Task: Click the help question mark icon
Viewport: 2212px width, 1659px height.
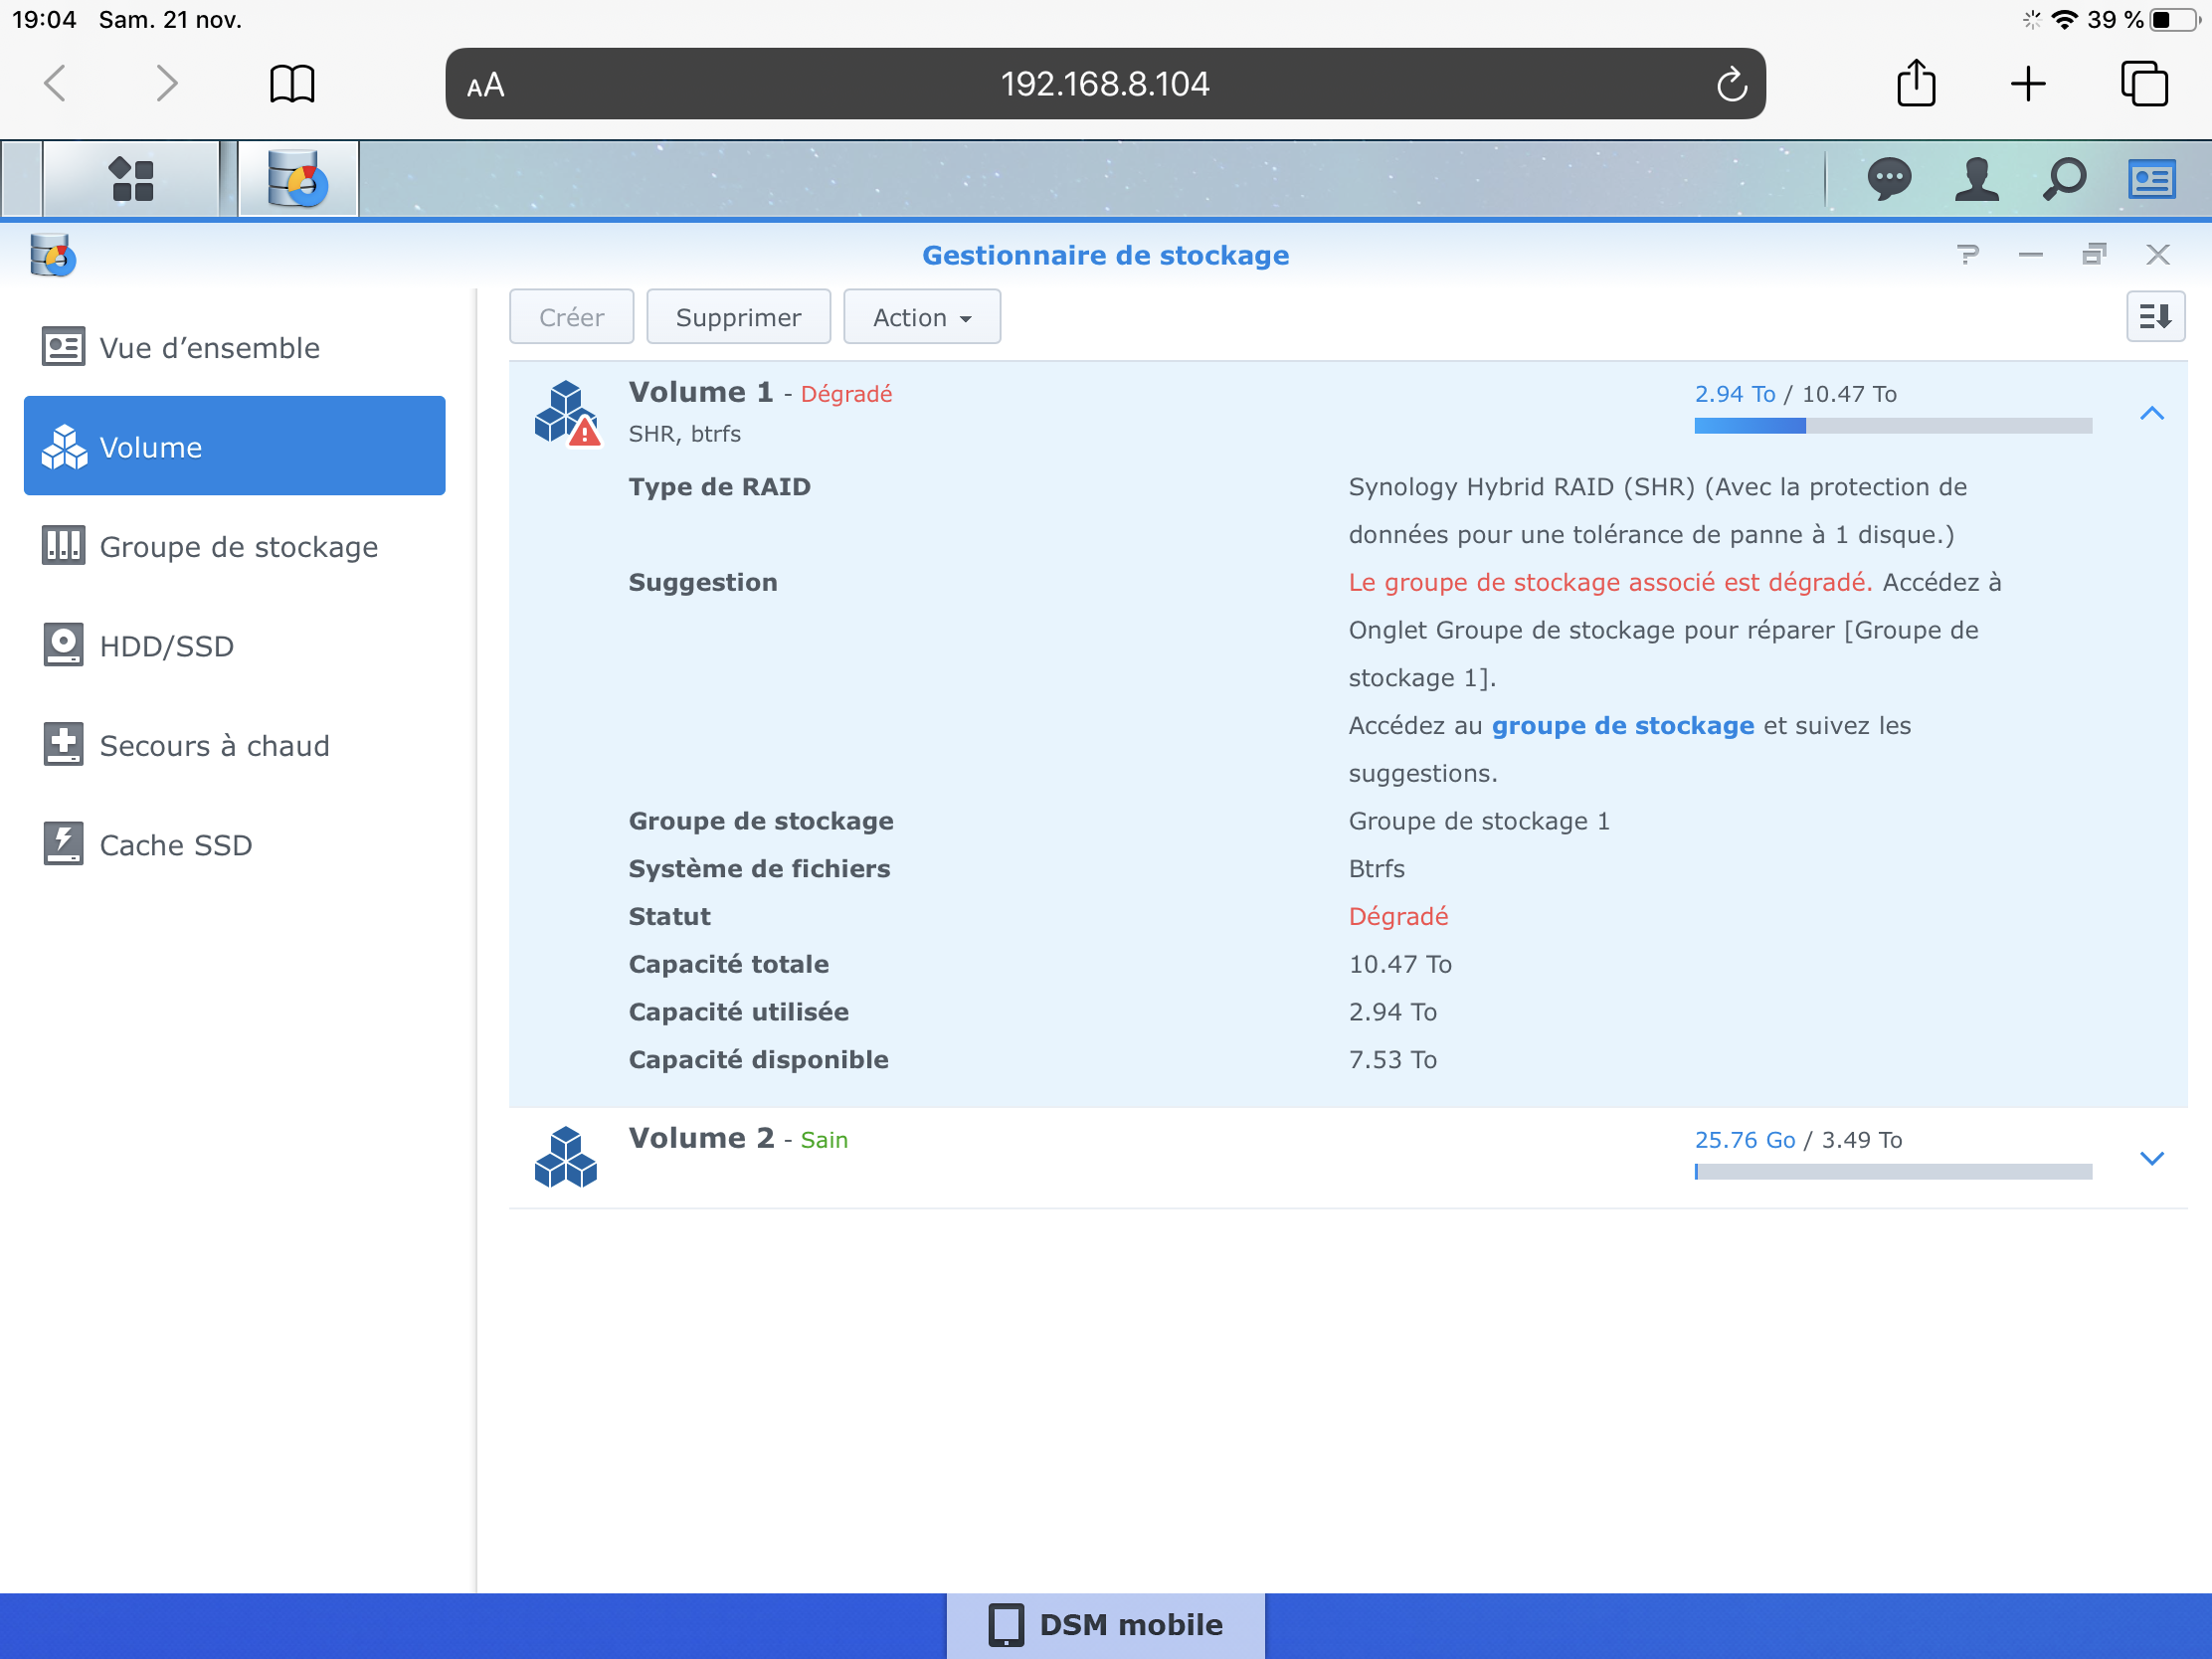Action: pyautogui.click(x=1967, y=255)
